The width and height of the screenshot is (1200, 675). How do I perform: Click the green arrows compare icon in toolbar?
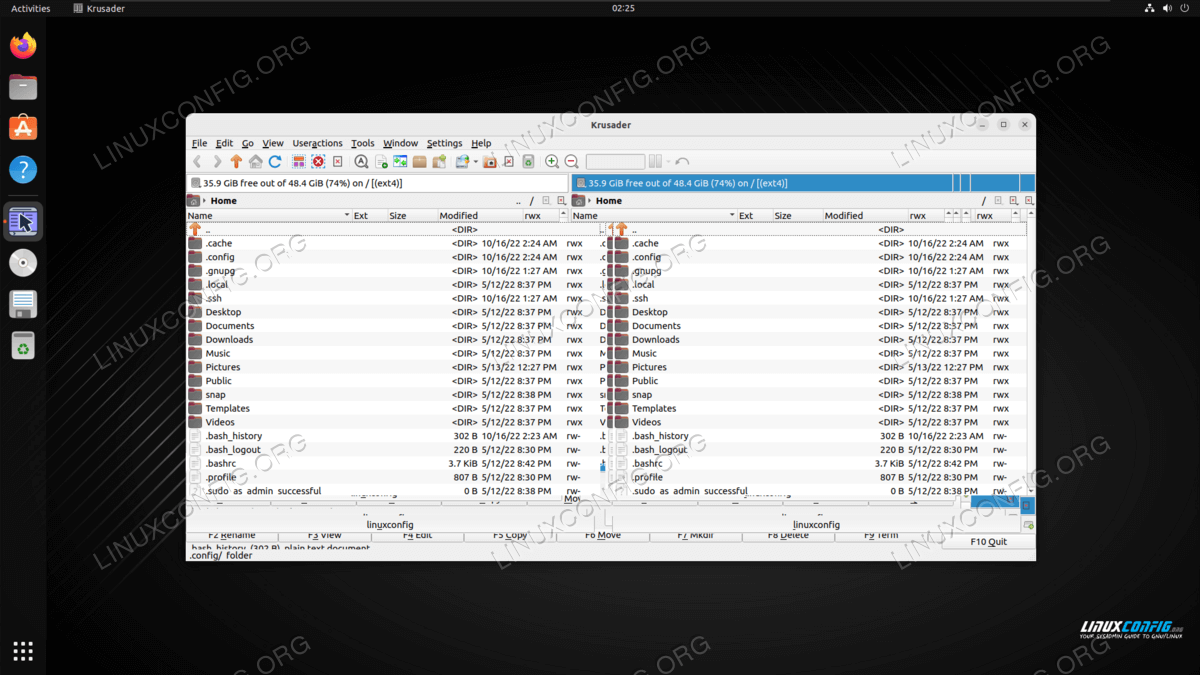point(400,161)
